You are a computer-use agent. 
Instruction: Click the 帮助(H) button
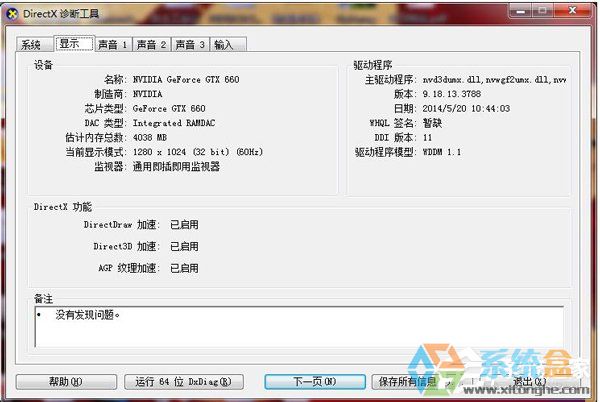point(66,381)
